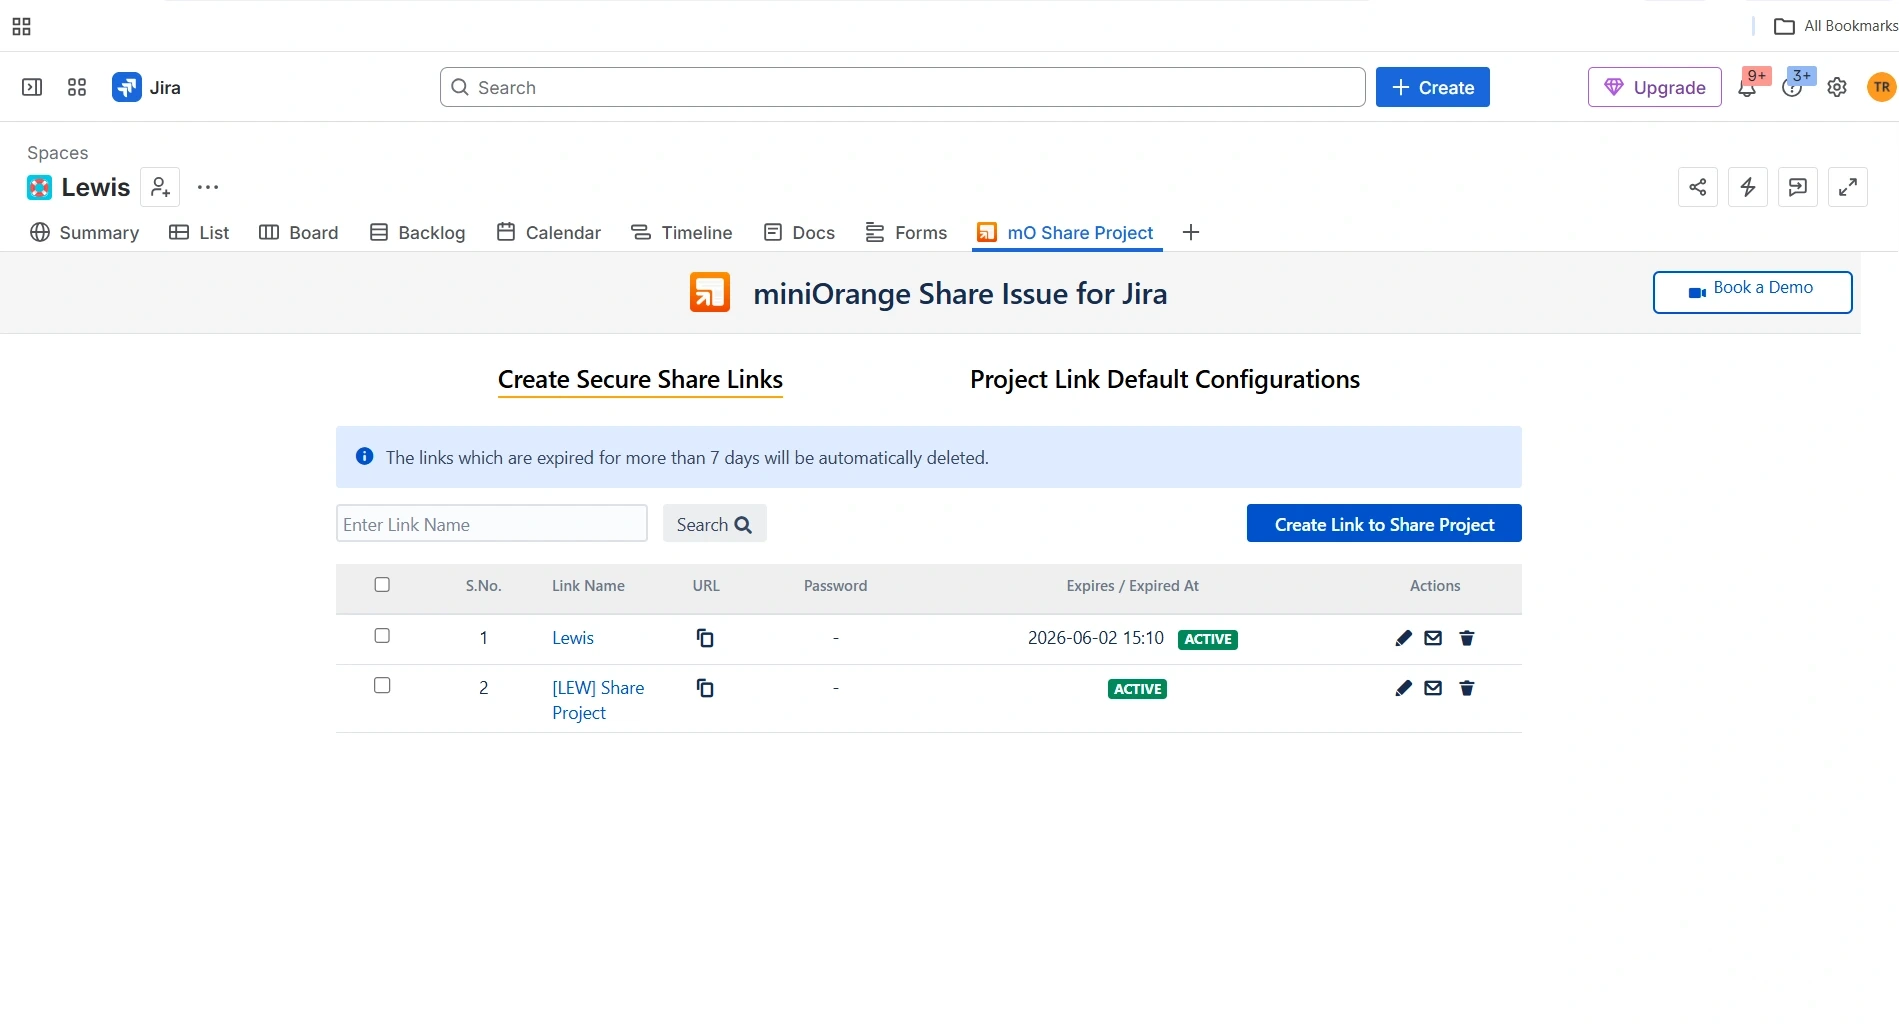Delete the Lewis link
This screenshot has width=1899, height=1024.
pyautogui.click(x=1467, y=638)
